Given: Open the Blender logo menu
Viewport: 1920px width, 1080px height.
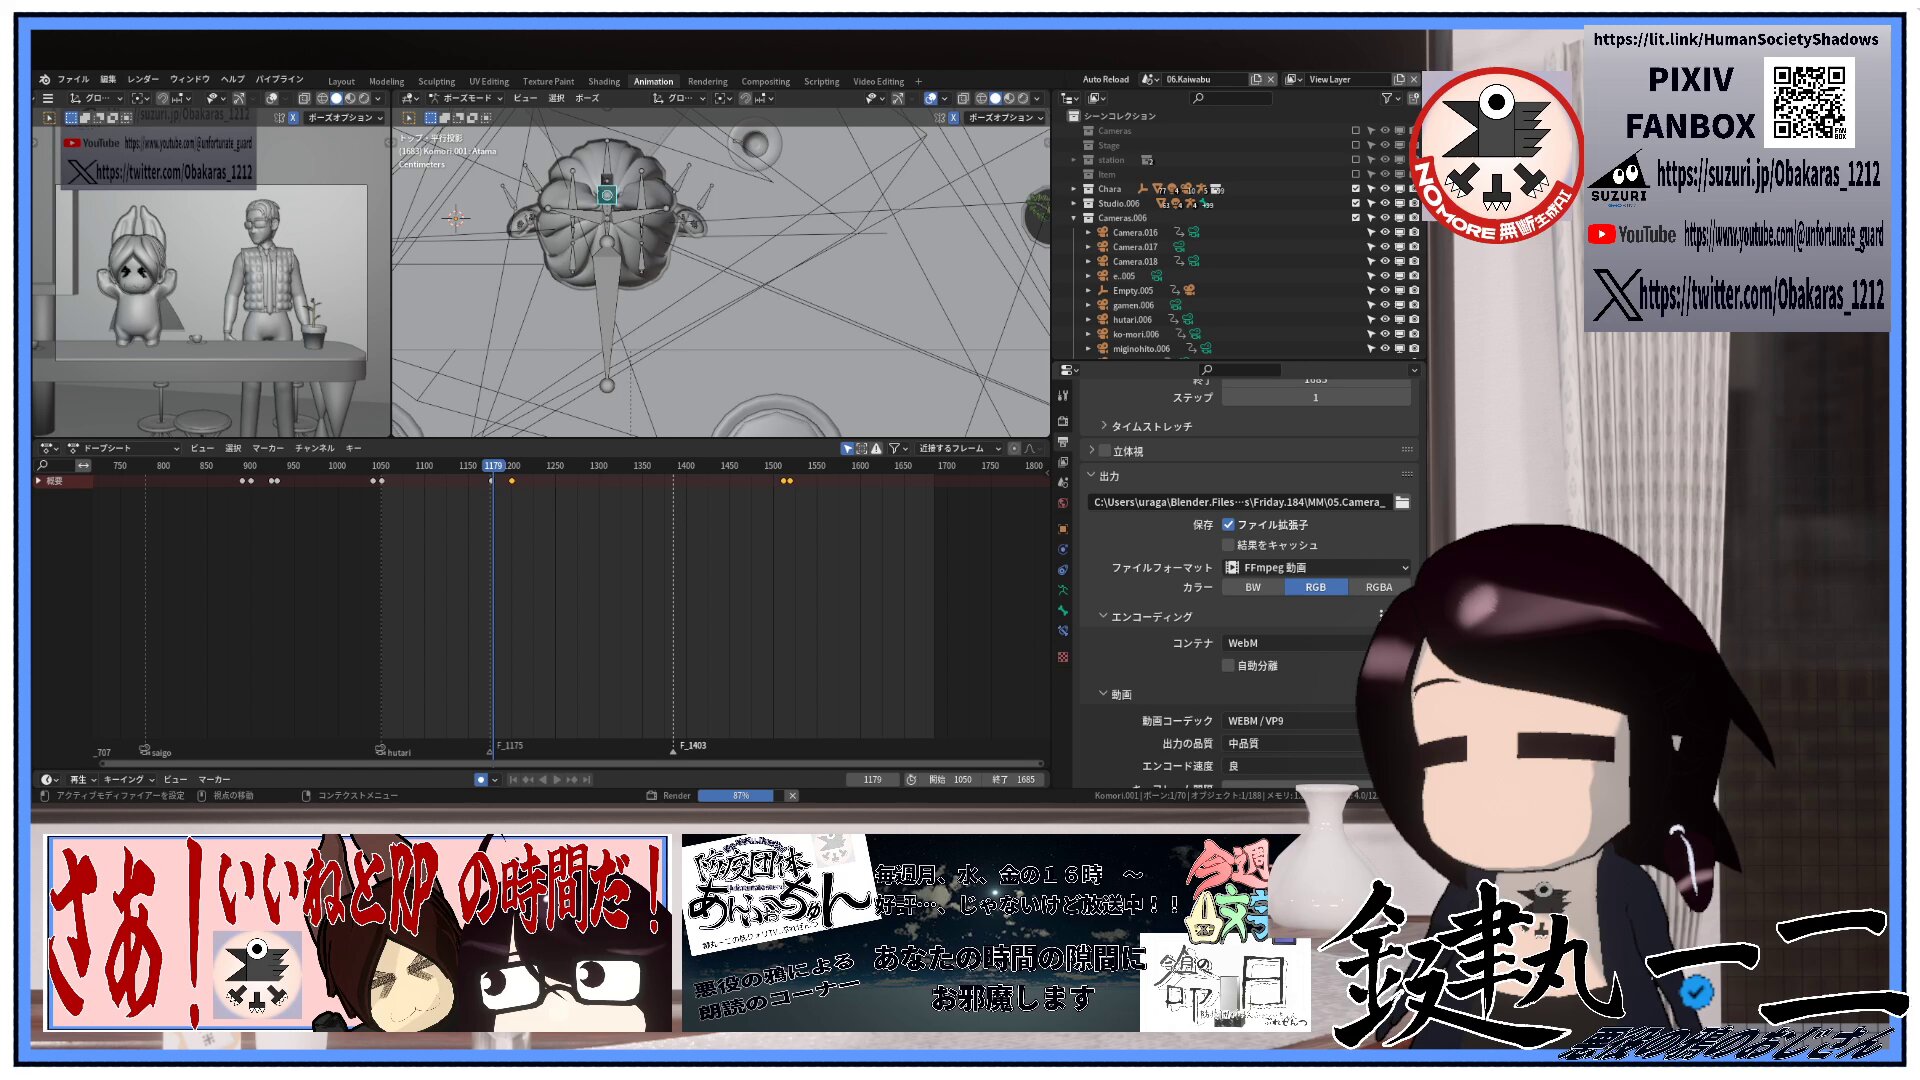Looking at the screenshot, I should 44,79.
